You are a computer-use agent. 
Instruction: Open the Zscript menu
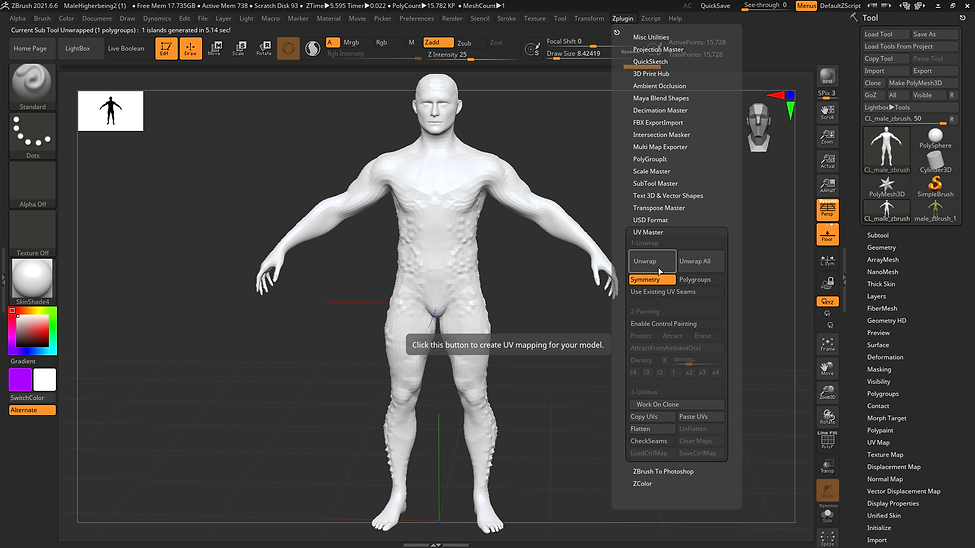pos(651,18)
